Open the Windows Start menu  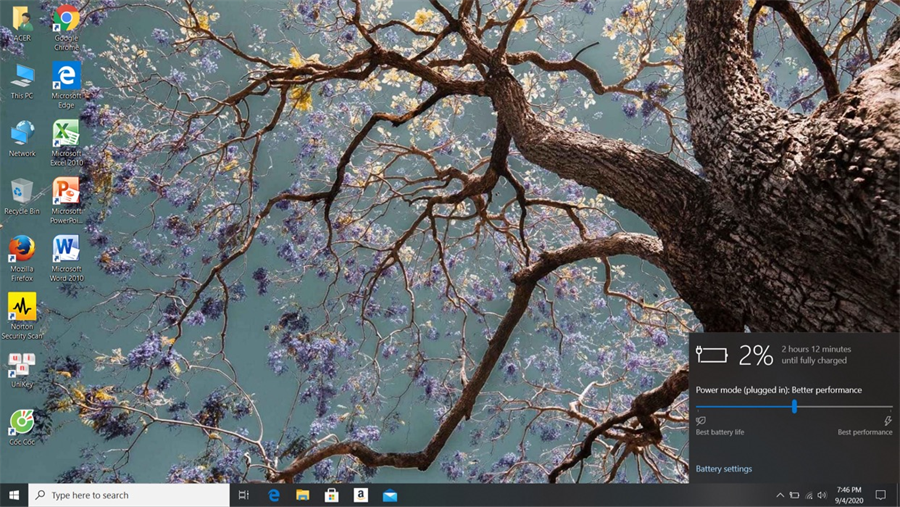point(14,495)
